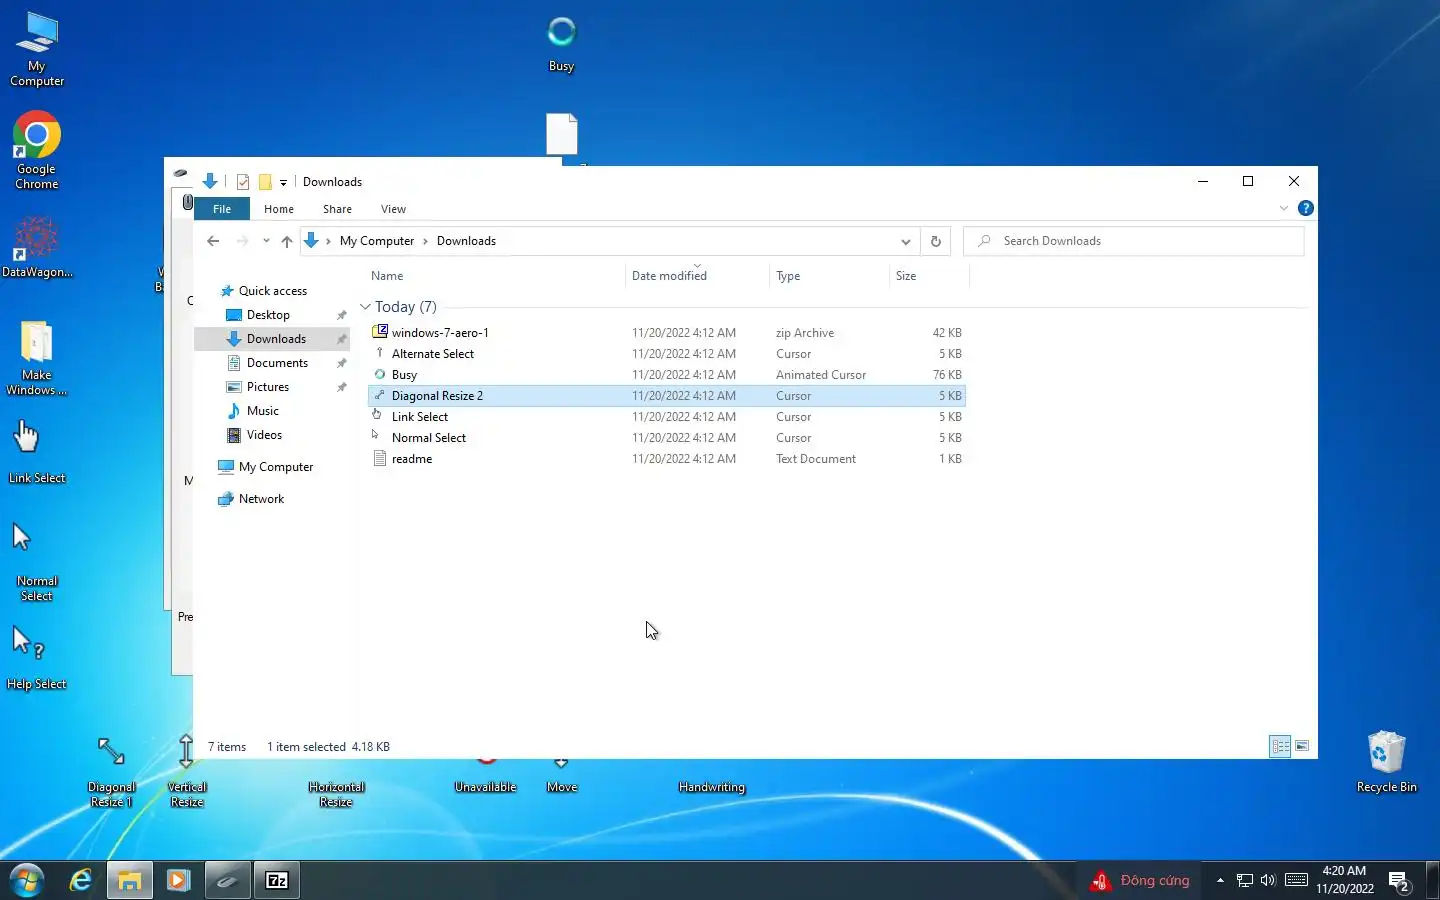Open Downloads in navigation pane

click(x=273, y=339)
